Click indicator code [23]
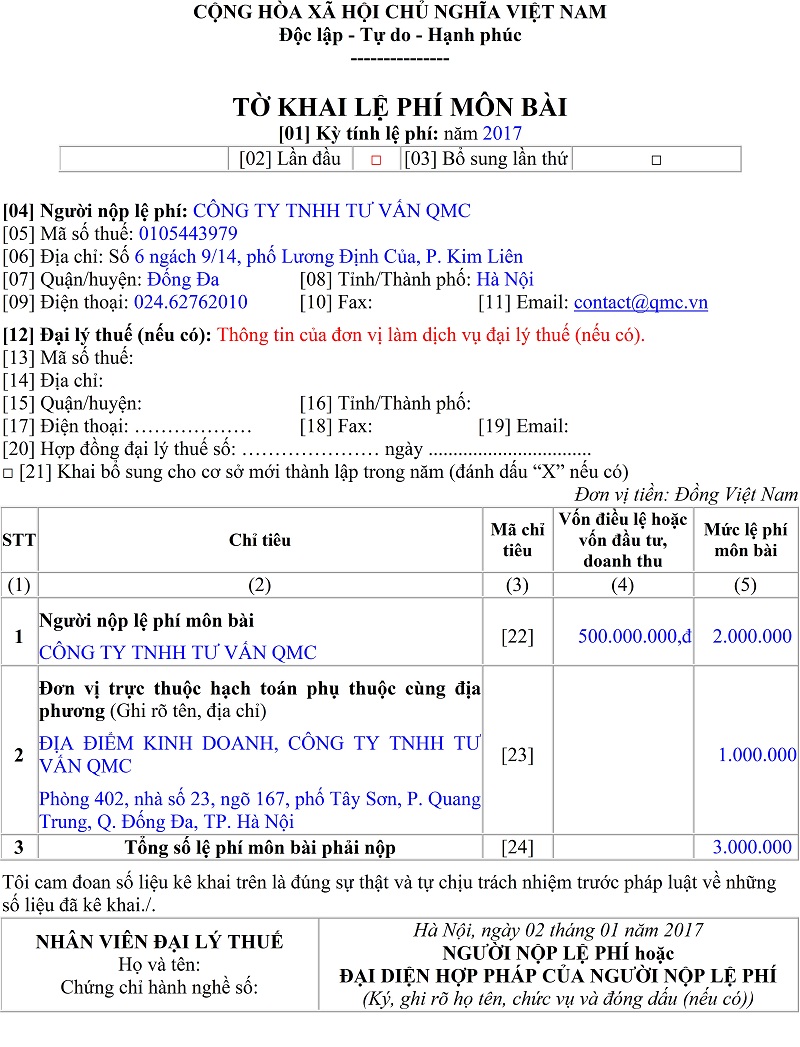The height and width of the screenshot is (1047, 800). point(518,755)
